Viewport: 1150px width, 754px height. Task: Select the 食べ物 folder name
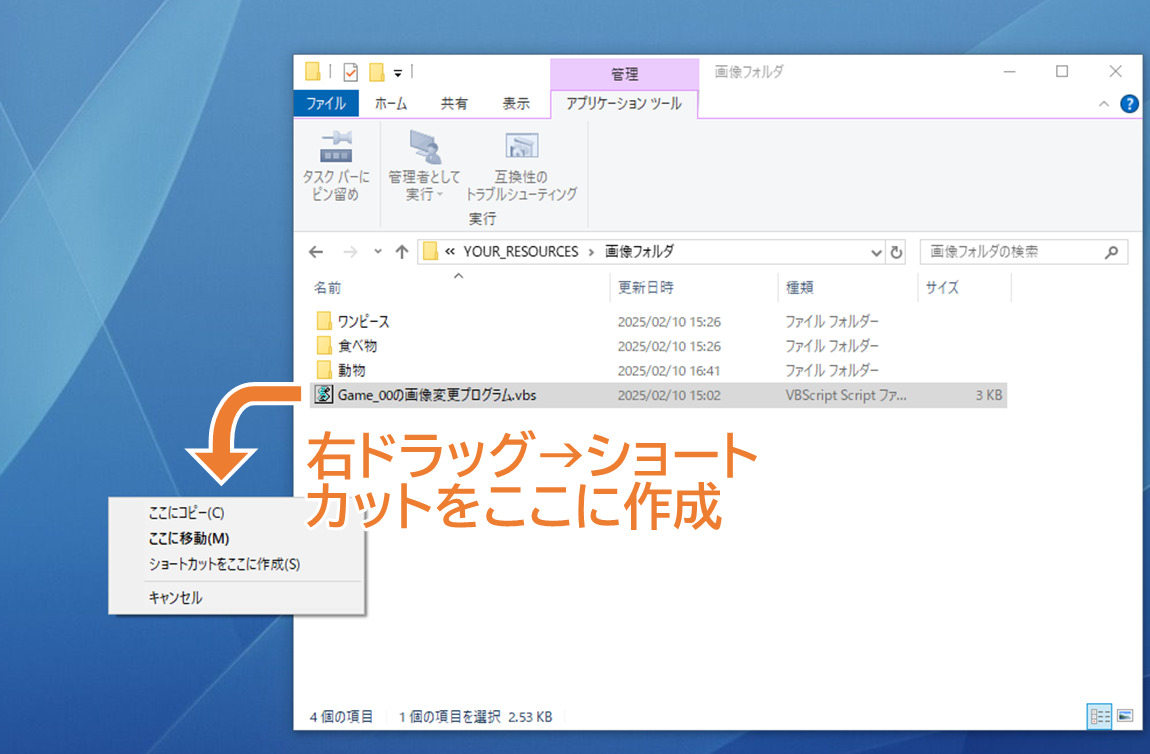click(x=357, y=345)
